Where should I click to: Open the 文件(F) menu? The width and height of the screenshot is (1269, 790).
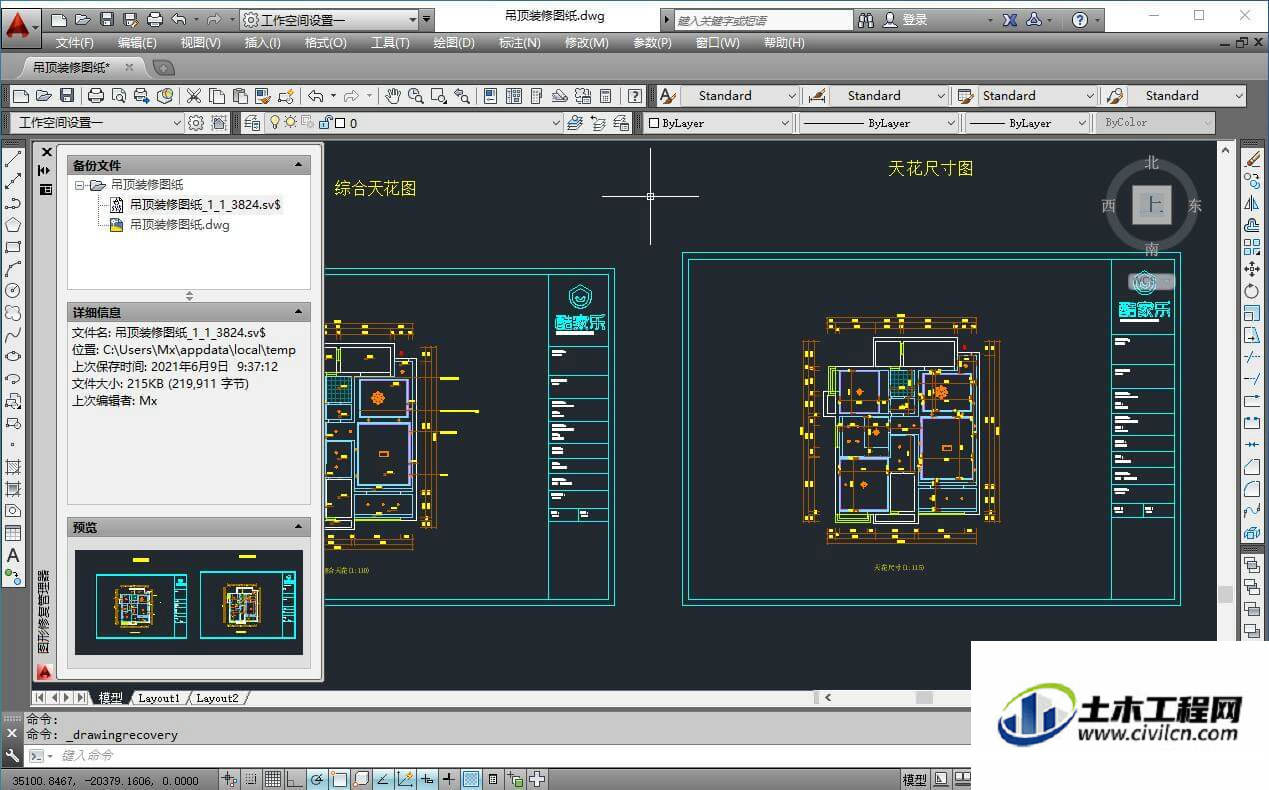(75, 43)
